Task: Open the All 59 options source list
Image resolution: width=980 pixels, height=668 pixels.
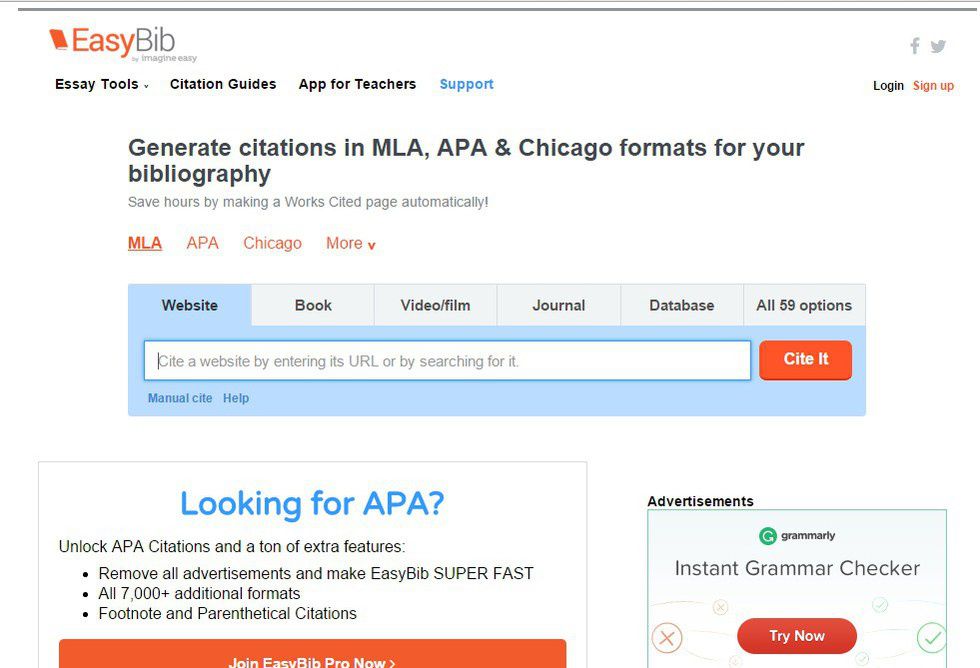Action: (804, 306)
